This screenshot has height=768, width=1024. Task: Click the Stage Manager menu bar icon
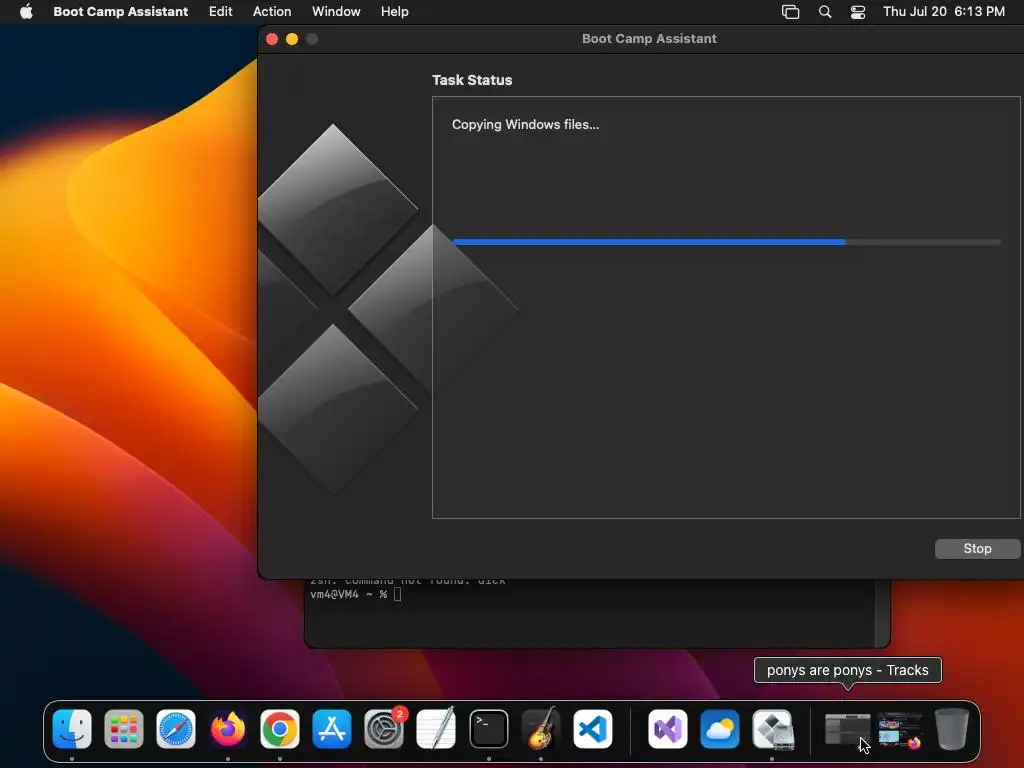click(790, 12)
